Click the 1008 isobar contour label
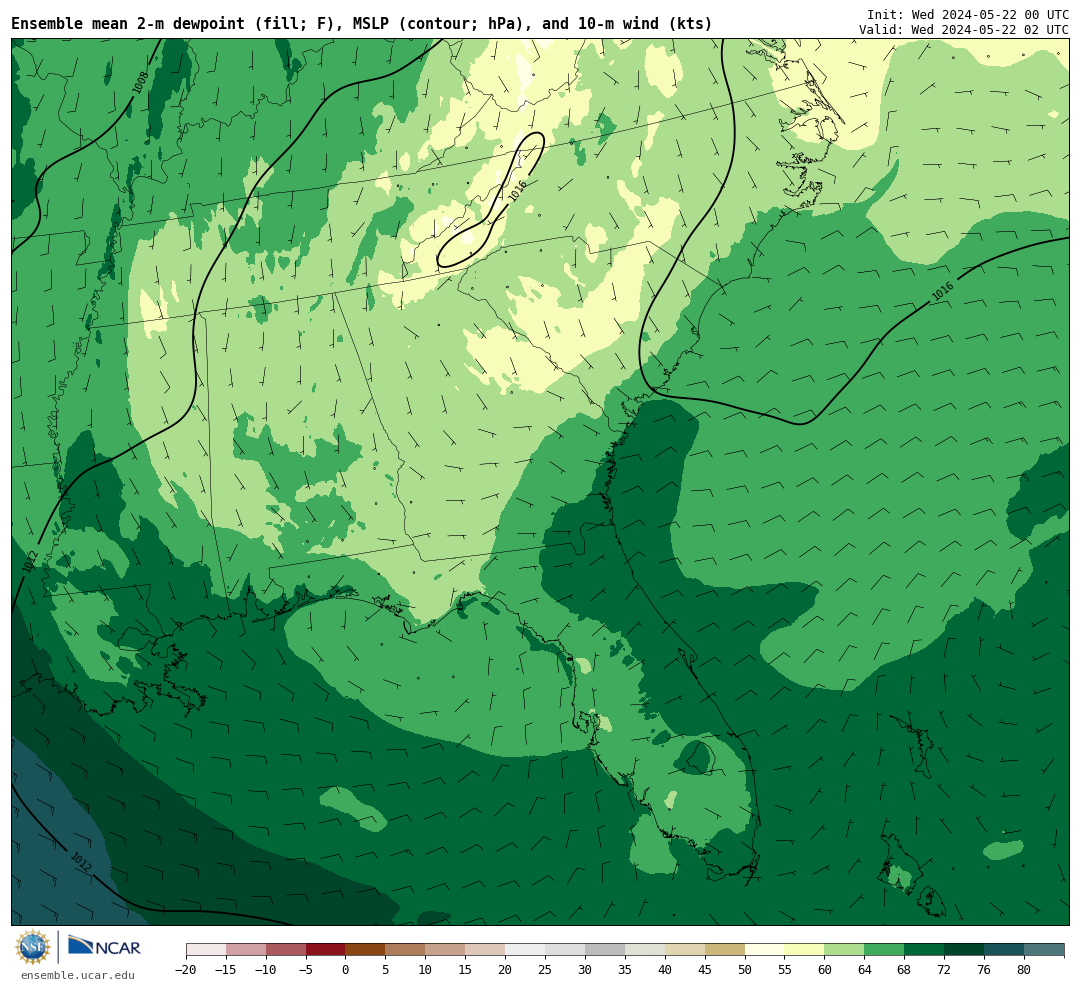Screen dimensions: 1080x988 point(140,83)
